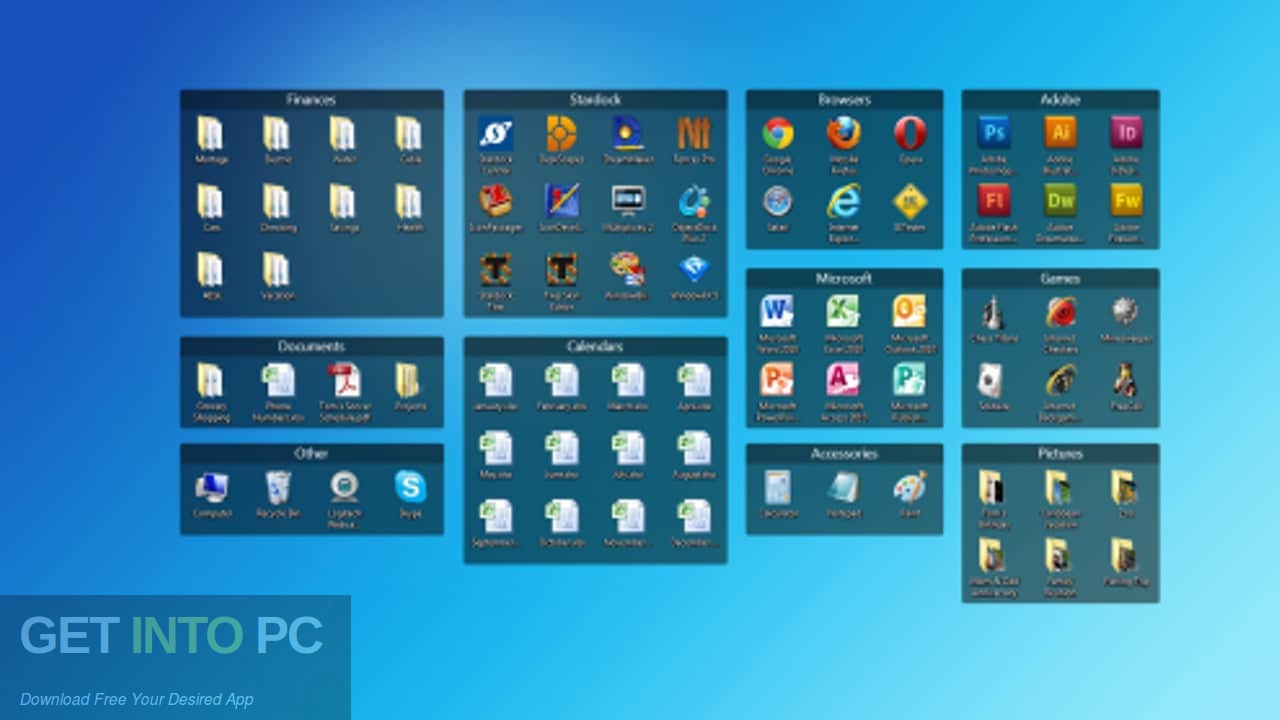
Task: Click the Browsers fence title bar
Action: [x=844, y=99]
